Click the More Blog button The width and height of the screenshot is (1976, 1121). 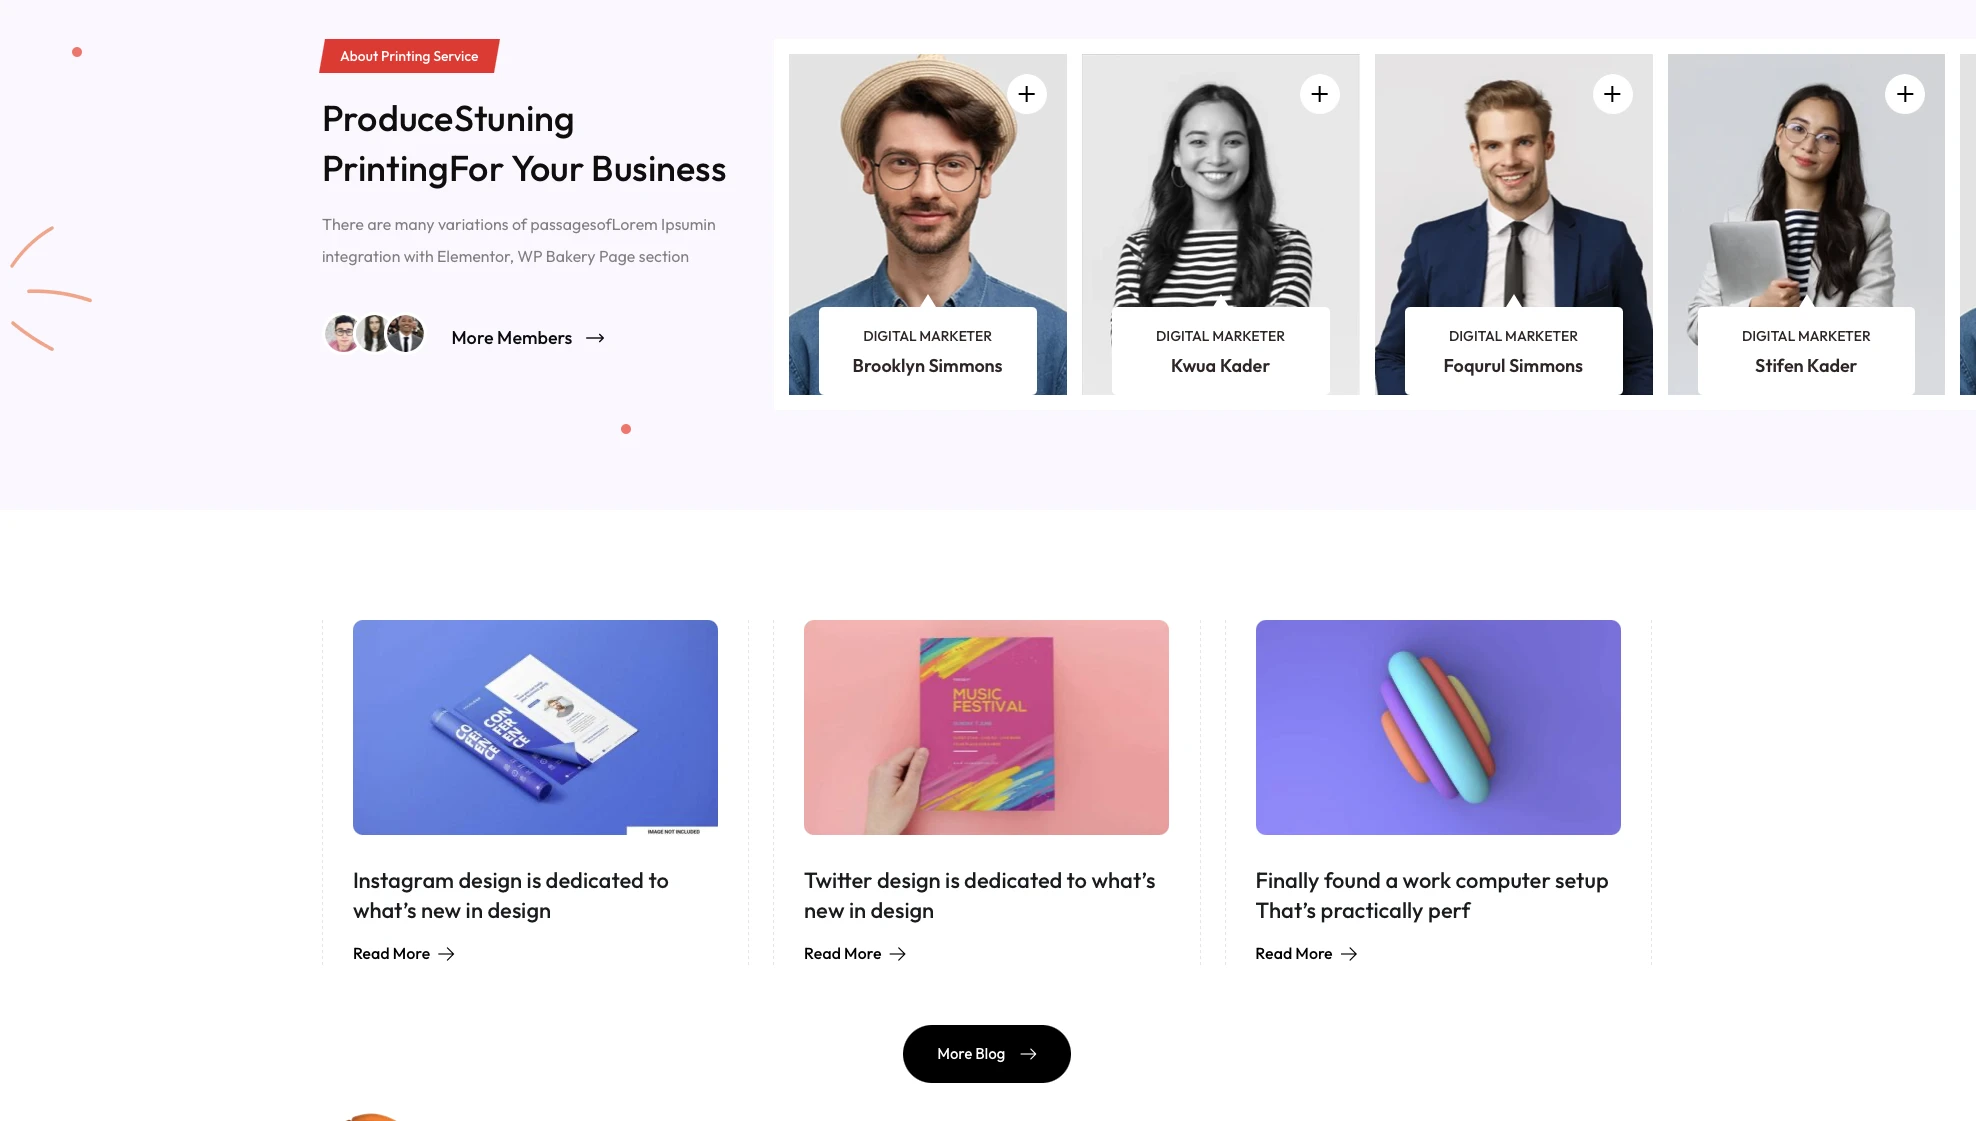click(986, 1054)
